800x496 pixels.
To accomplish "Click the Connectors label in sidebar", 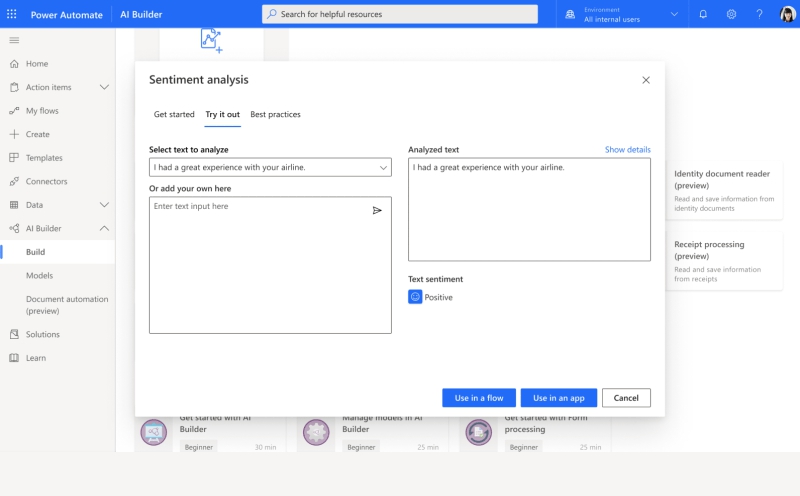I will tap(46, 181).
